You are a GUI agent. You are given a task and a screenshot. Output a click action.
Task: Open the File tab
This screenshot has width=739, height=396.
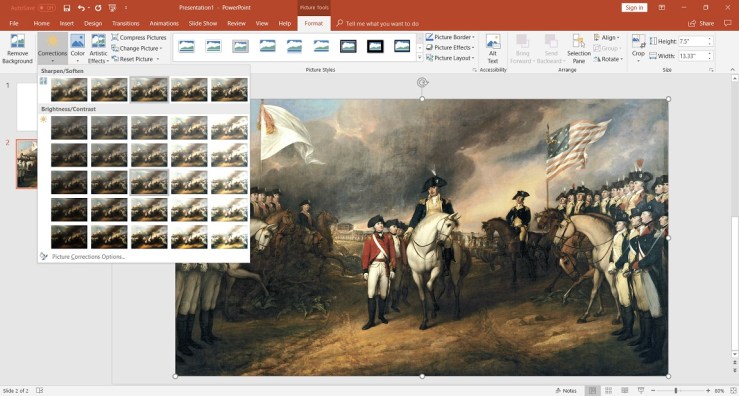pyautogui.click(x=14, y=23)
